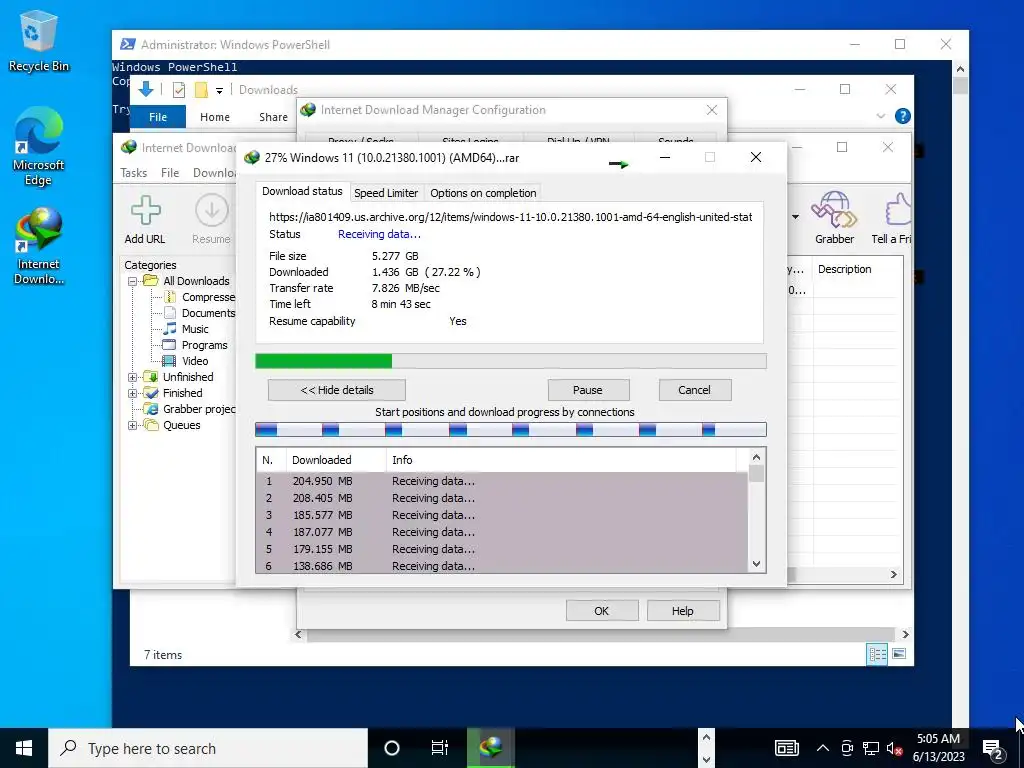Open Microsoft Edge desktop shortcut
The image size is (1024, 768).
(39, 147)
